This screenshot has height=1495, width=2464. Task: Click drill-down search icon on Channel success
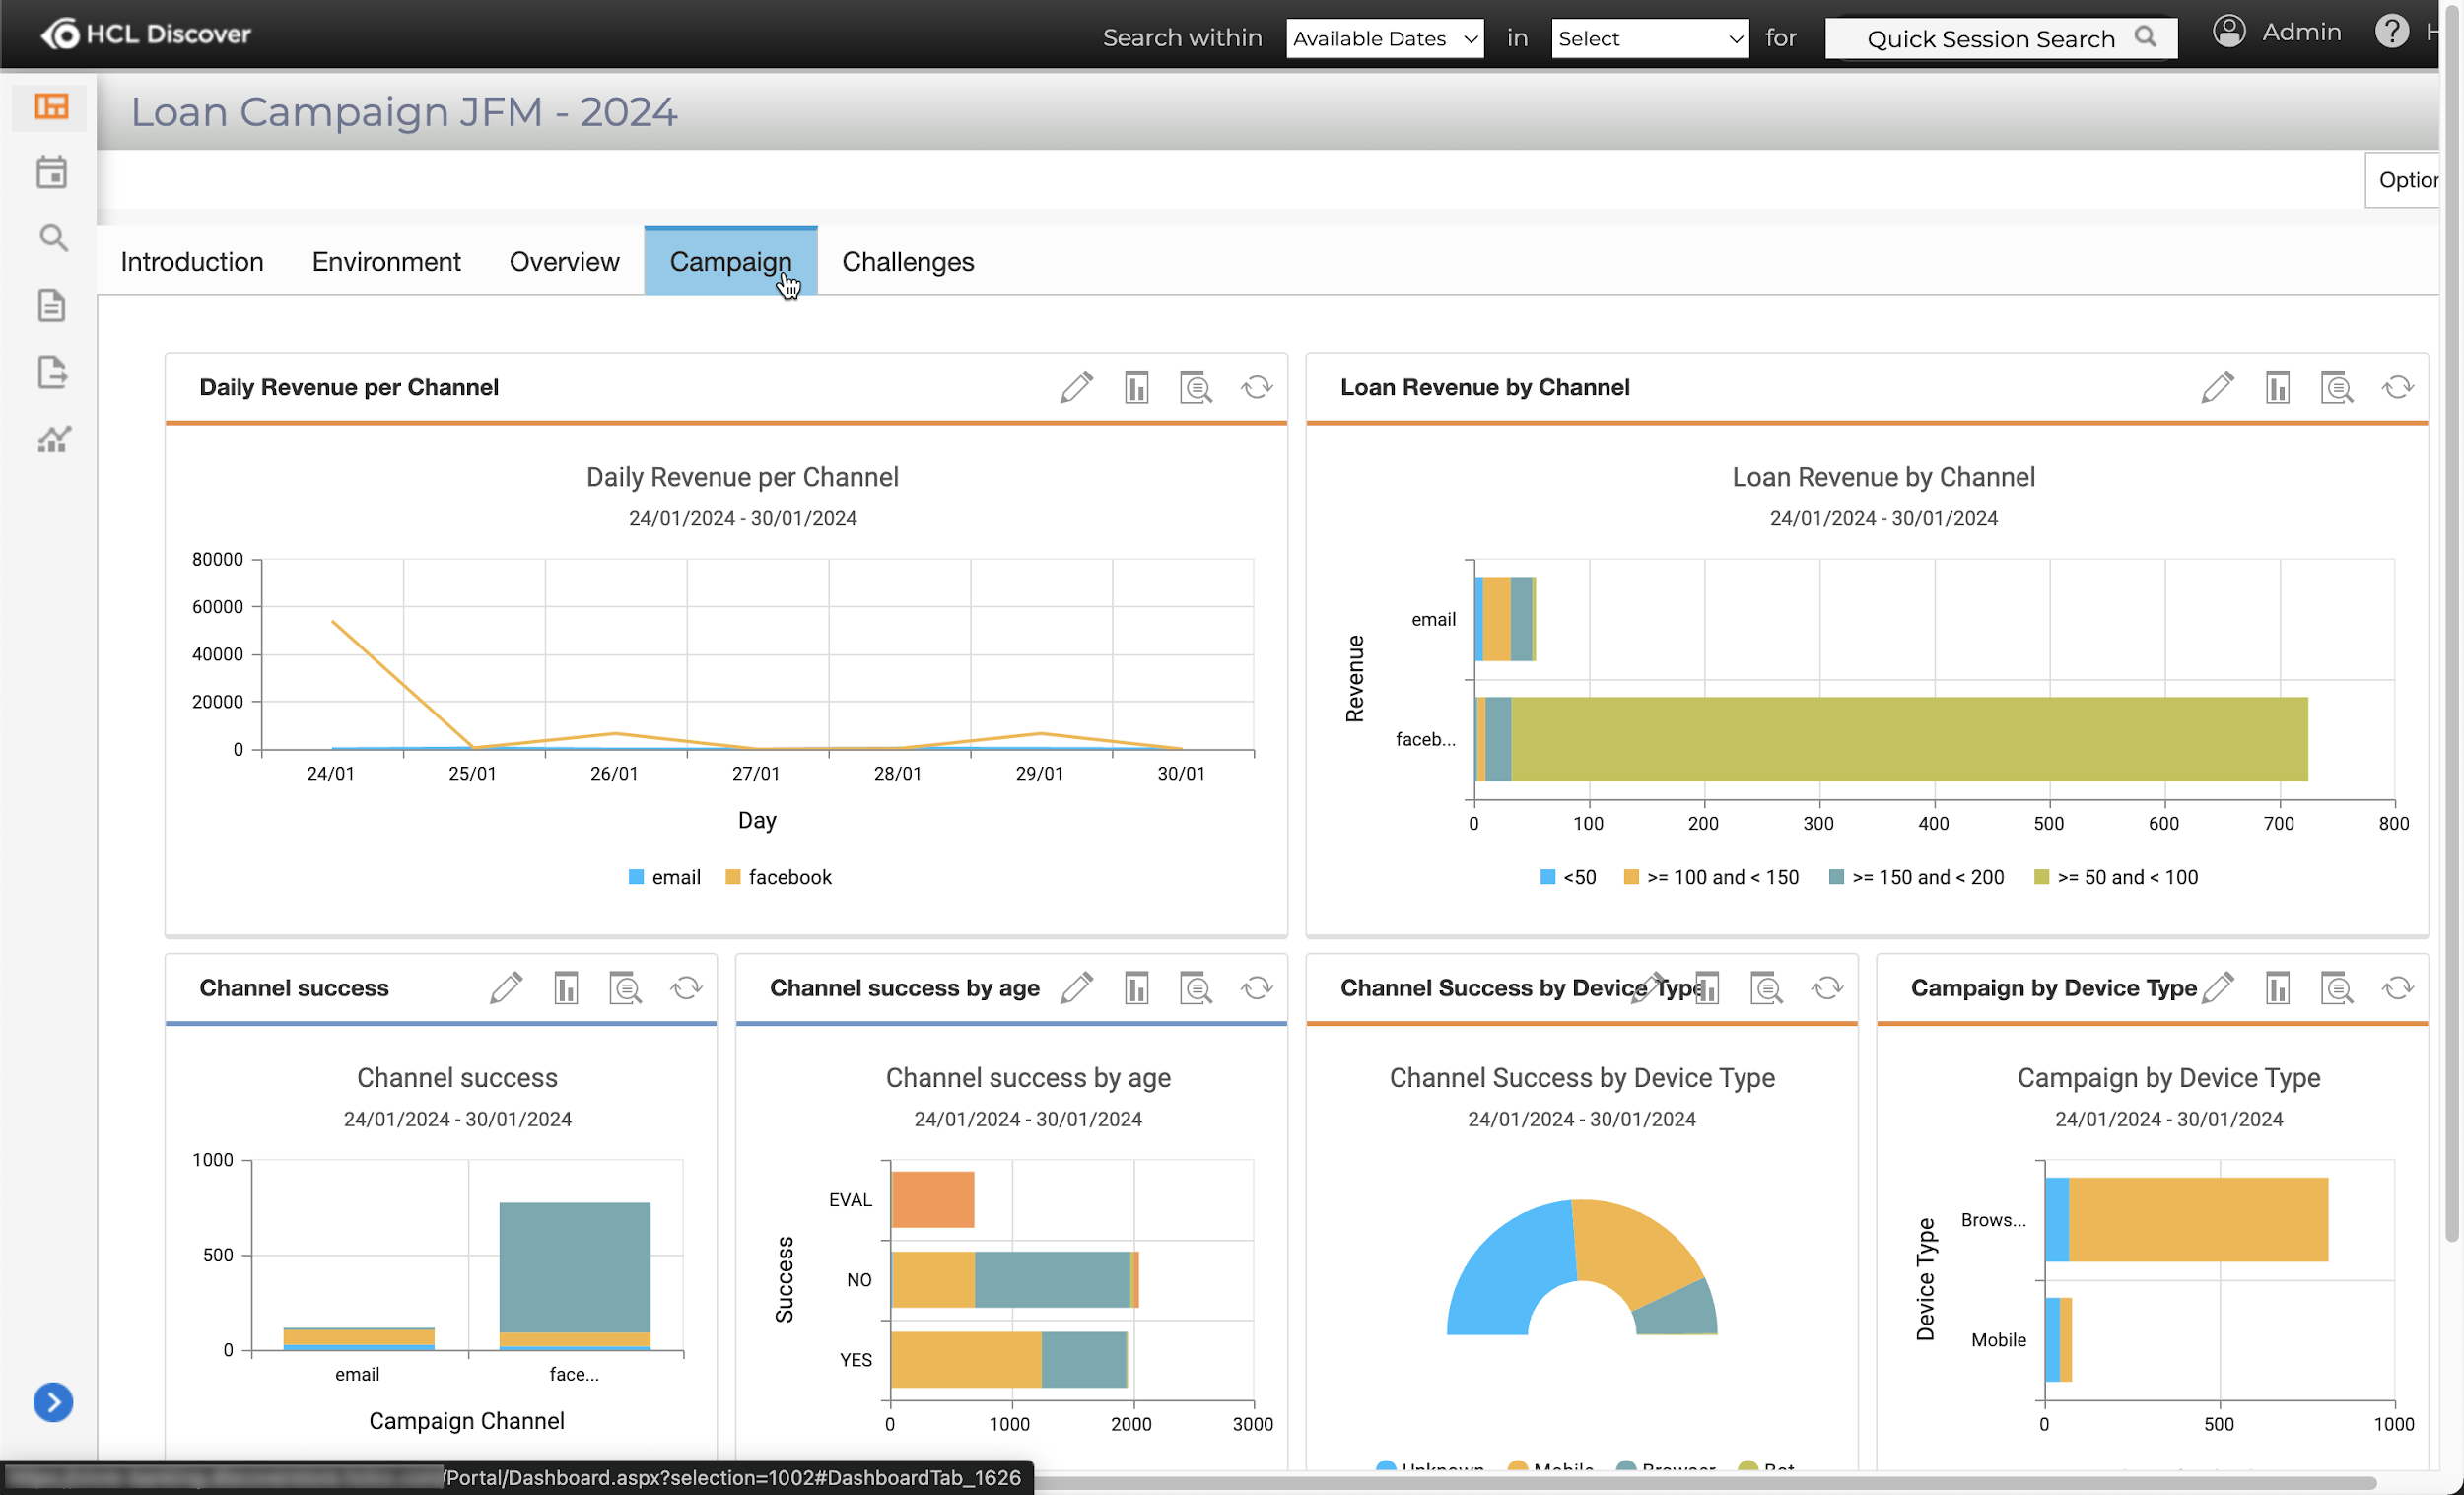pyautogui.click(x=626, y=988)
